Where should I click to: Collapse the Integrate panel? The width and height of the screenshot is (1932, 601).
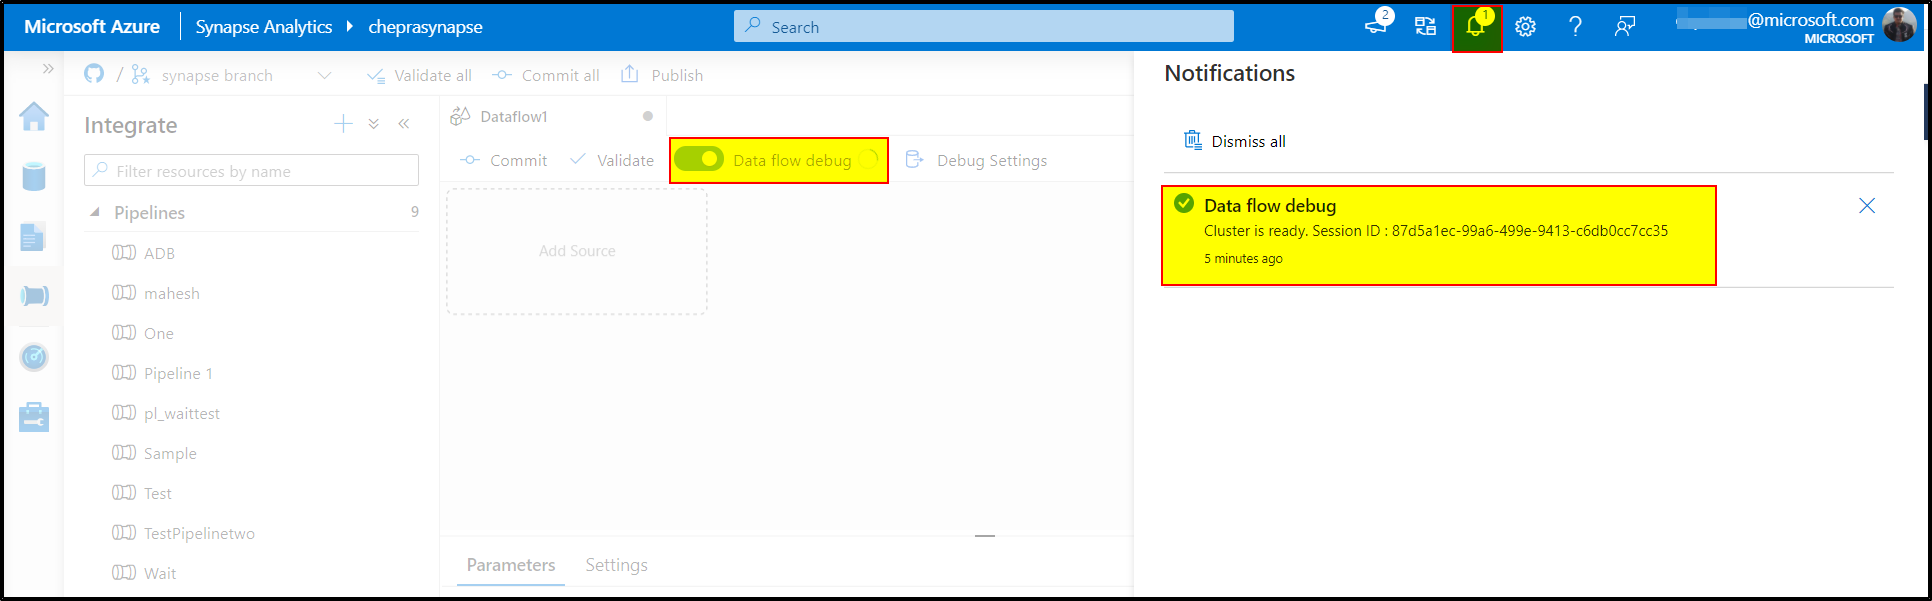point(404,124)
